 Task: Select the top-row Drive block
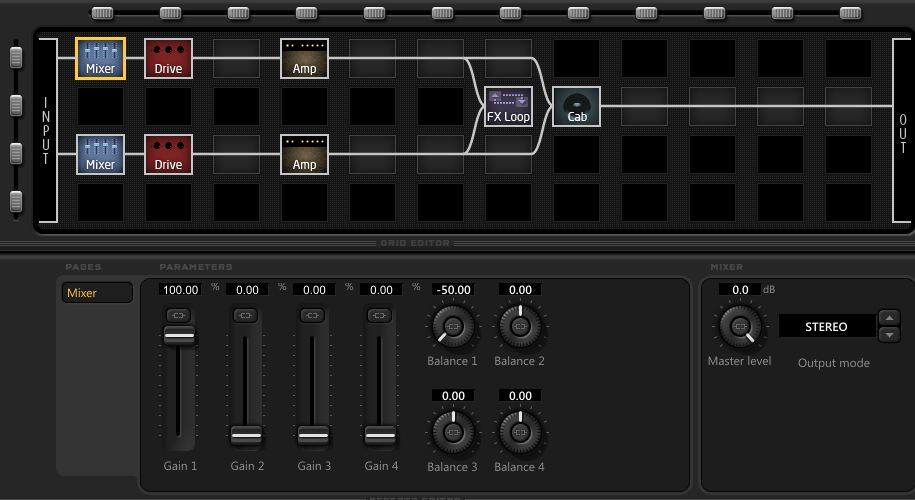point(168,58)
